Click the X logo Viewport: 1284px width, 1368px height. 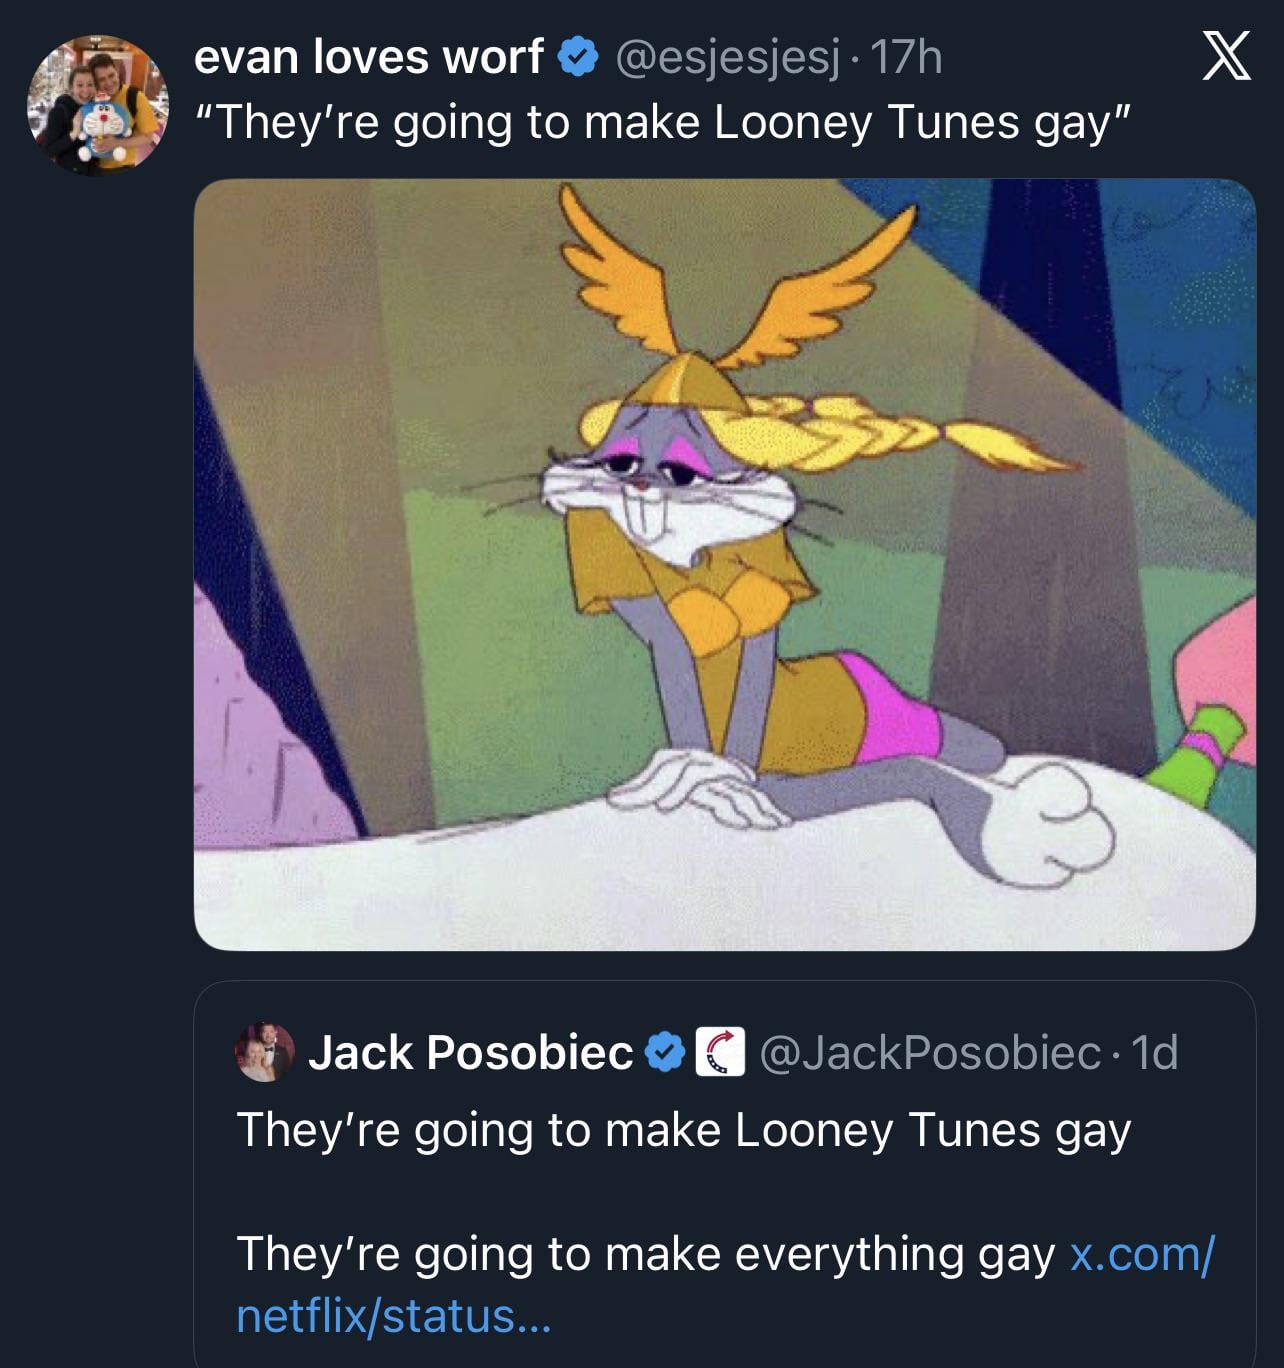click(1224, 56)
